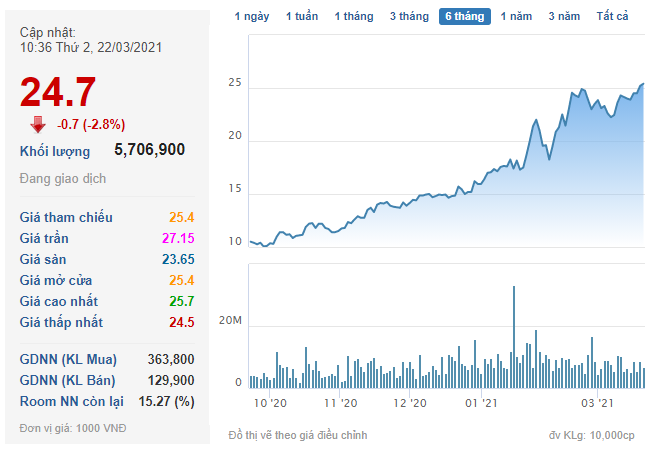Select the Tất cả range tab
This screenshot has width=653, height=451.
pos(612,17)
